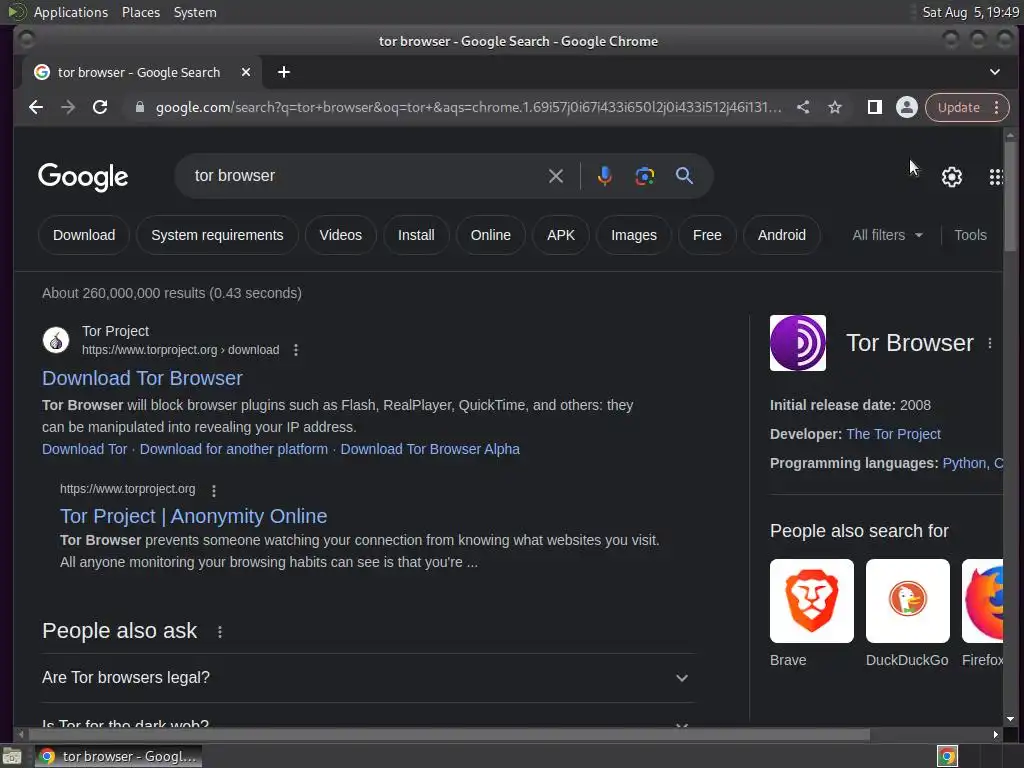Open options for torproject.org download result

(296, 350)
